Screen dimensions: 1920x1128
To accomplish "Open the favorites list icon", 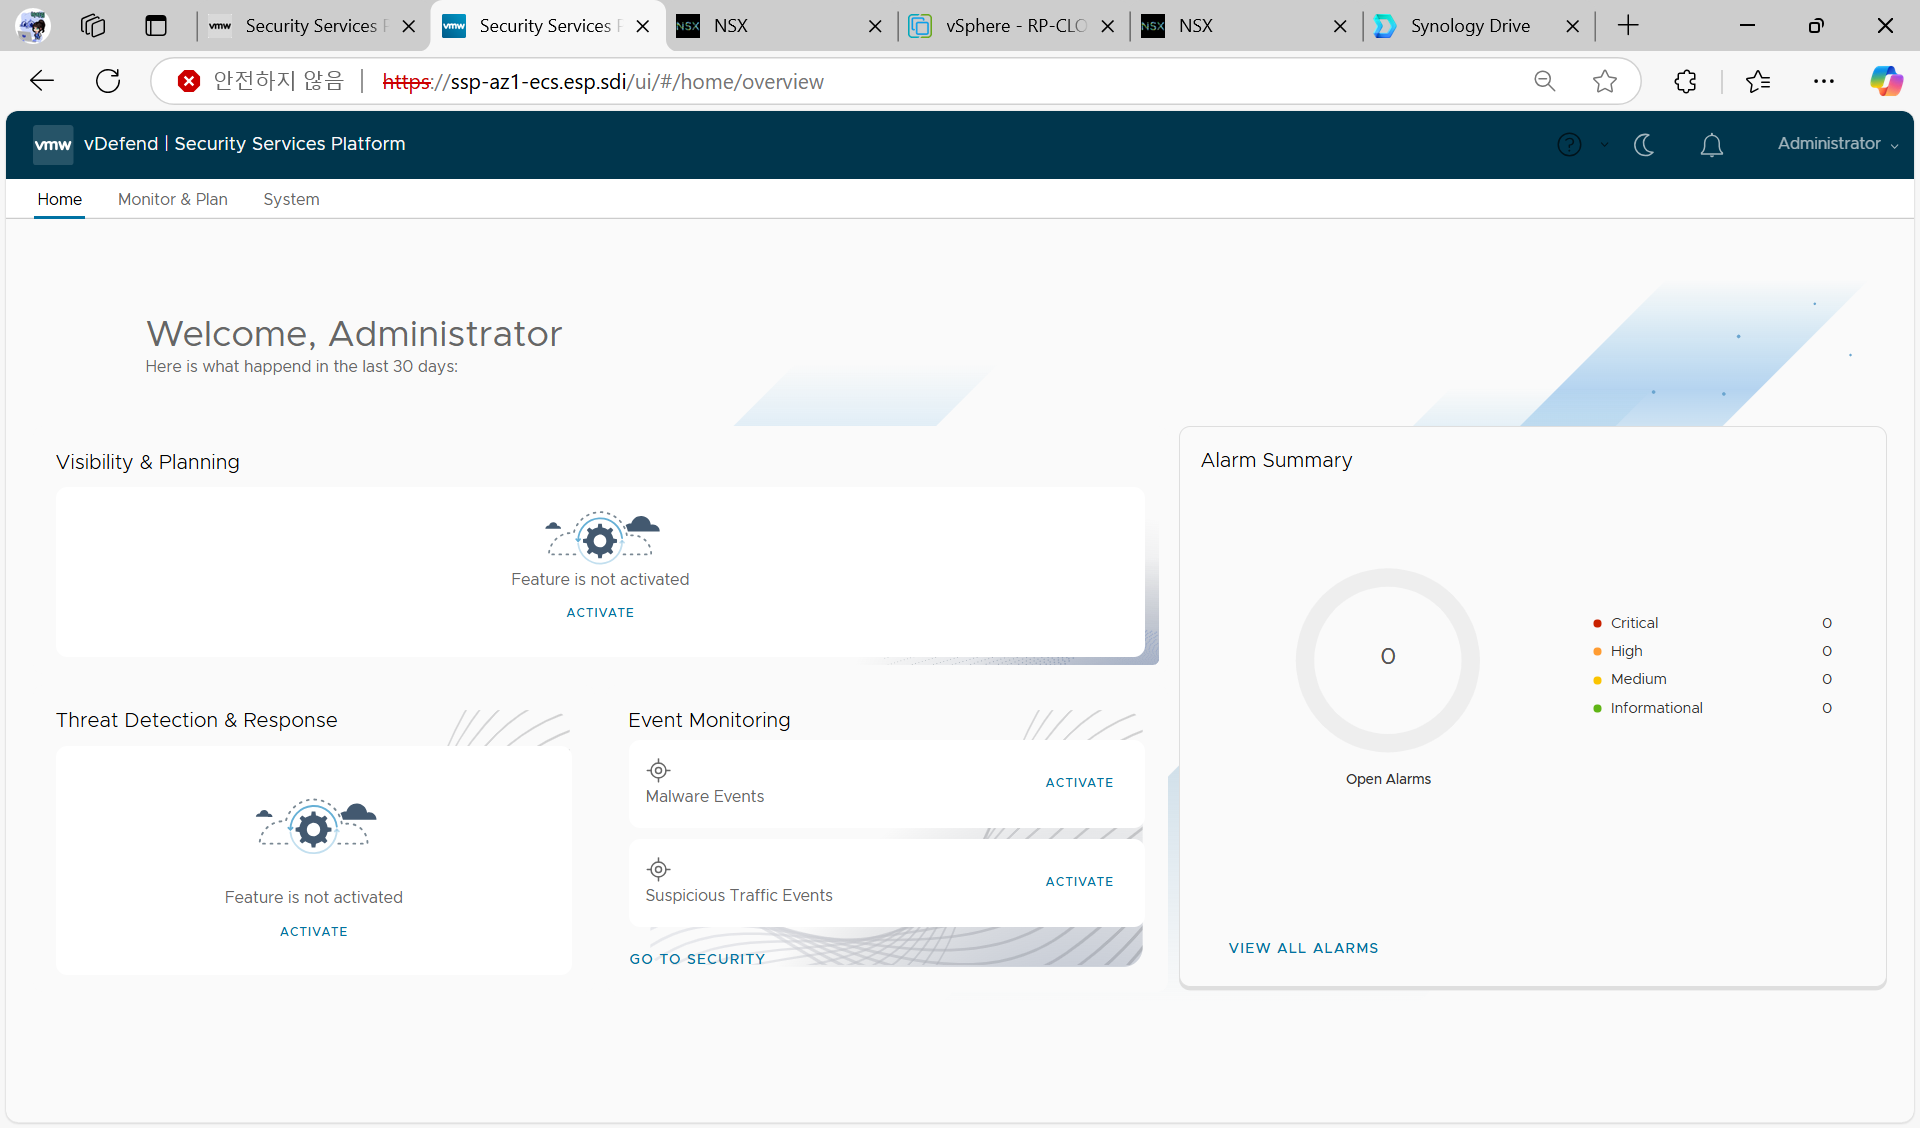I will [1757, 81].
